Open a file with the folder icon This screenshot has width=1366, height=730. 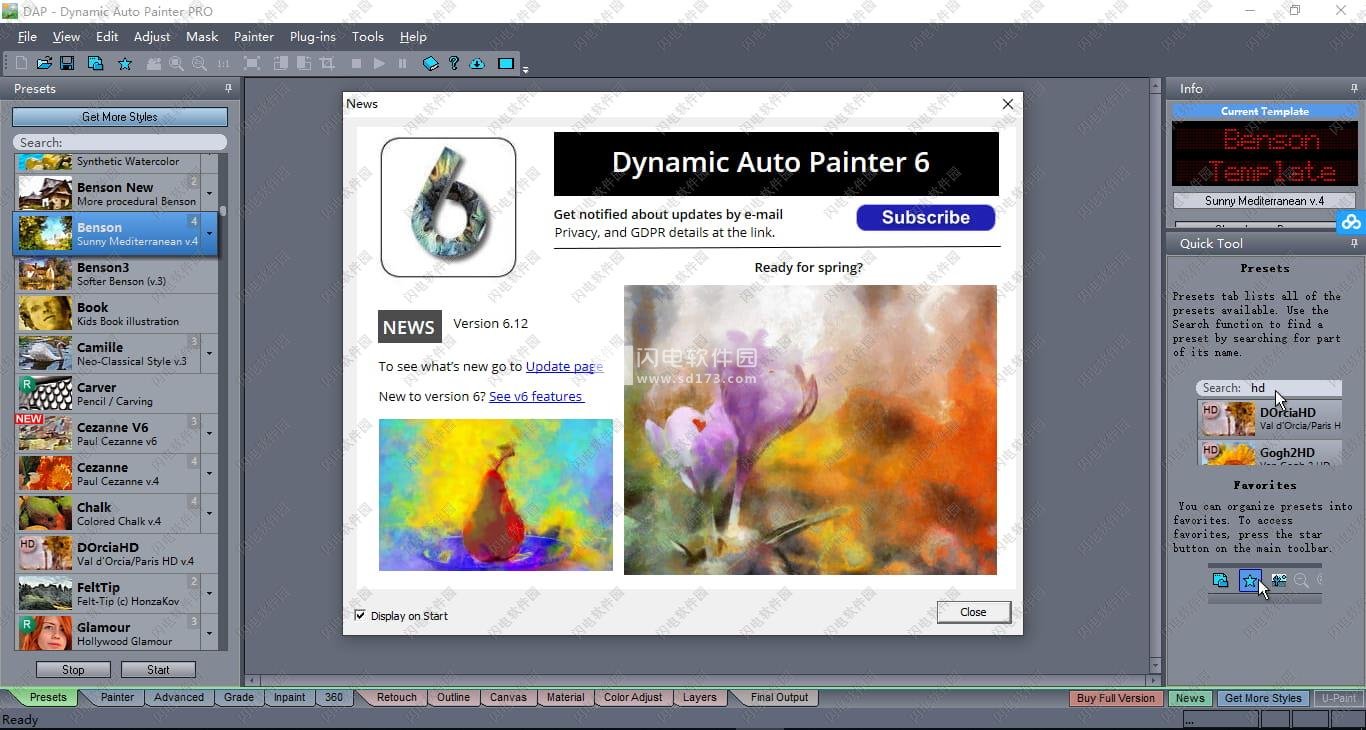(44, 63)
